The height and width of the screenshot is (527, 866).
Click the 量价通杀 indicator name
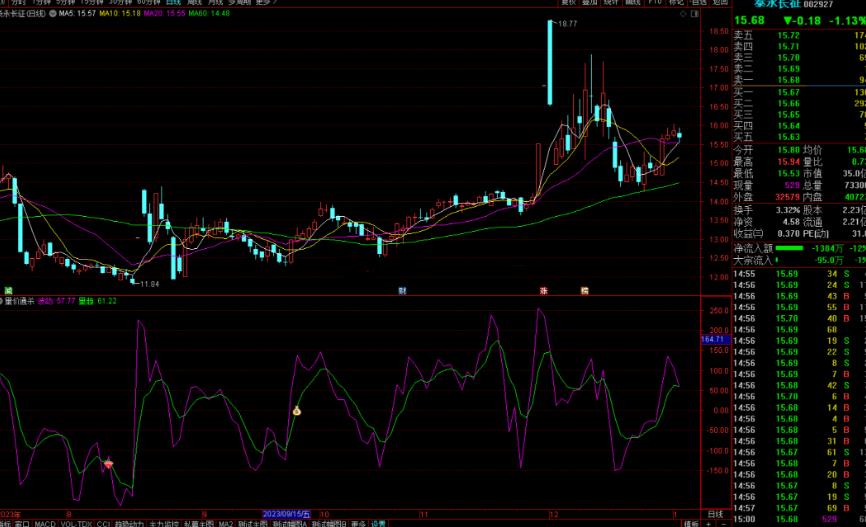tap(20, 302)
